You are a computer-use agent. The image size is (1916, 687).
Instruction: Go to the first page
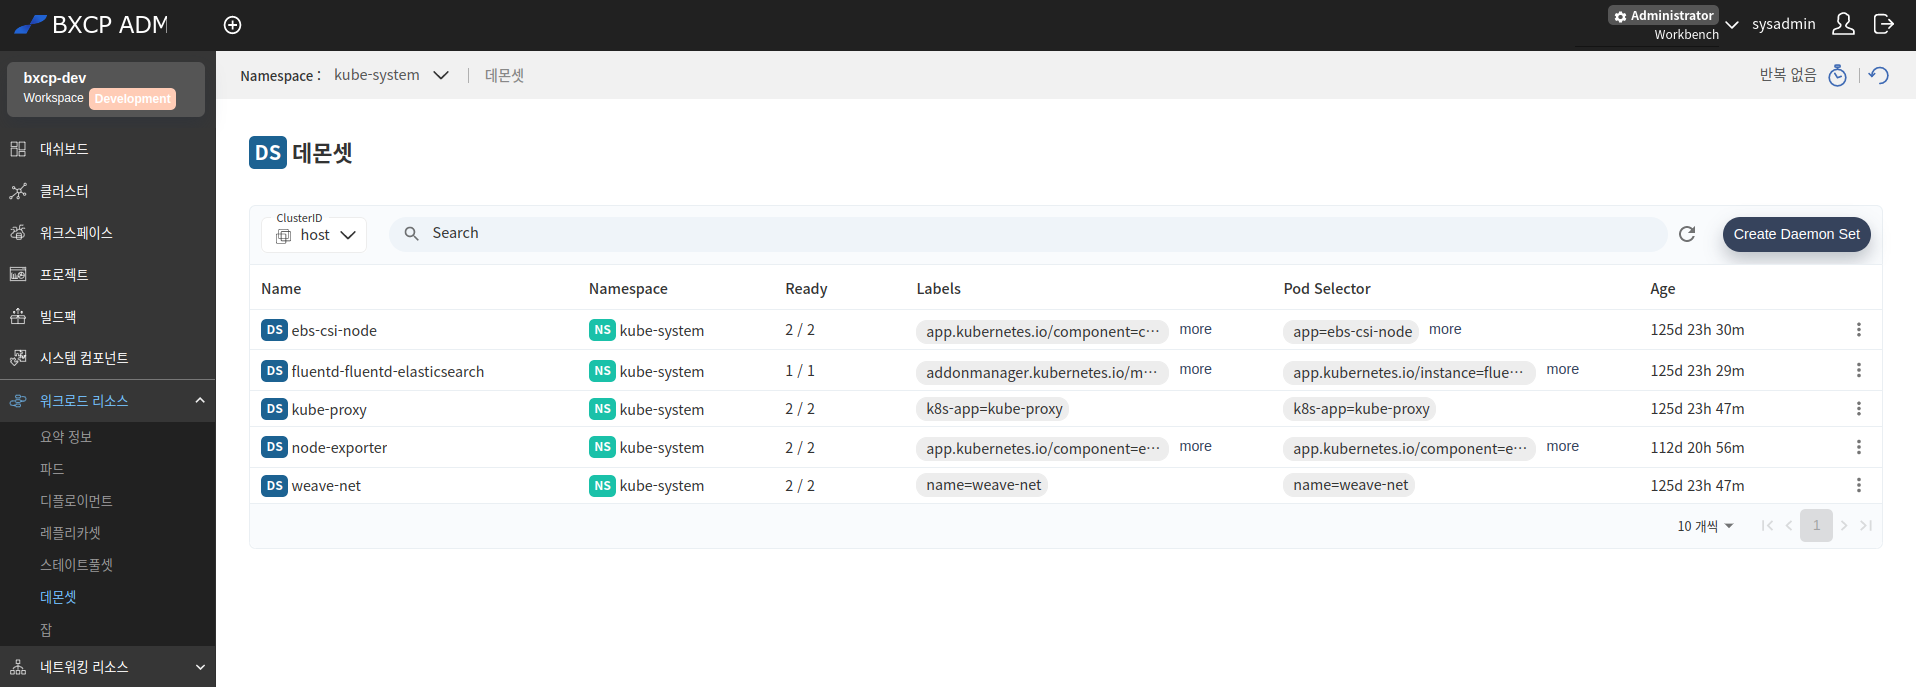pos(1767,526)
